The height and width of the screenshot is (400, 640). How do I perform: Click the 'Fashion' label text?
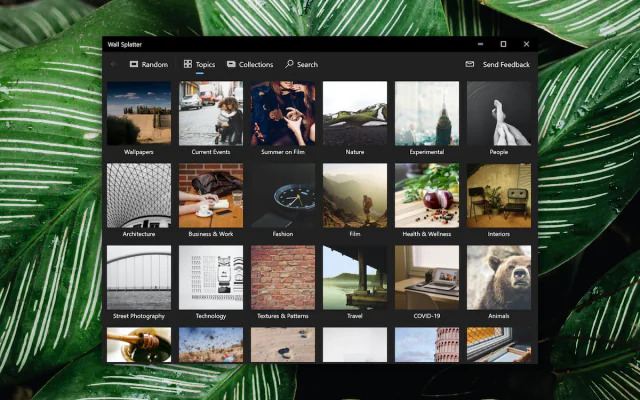point(283,234)
